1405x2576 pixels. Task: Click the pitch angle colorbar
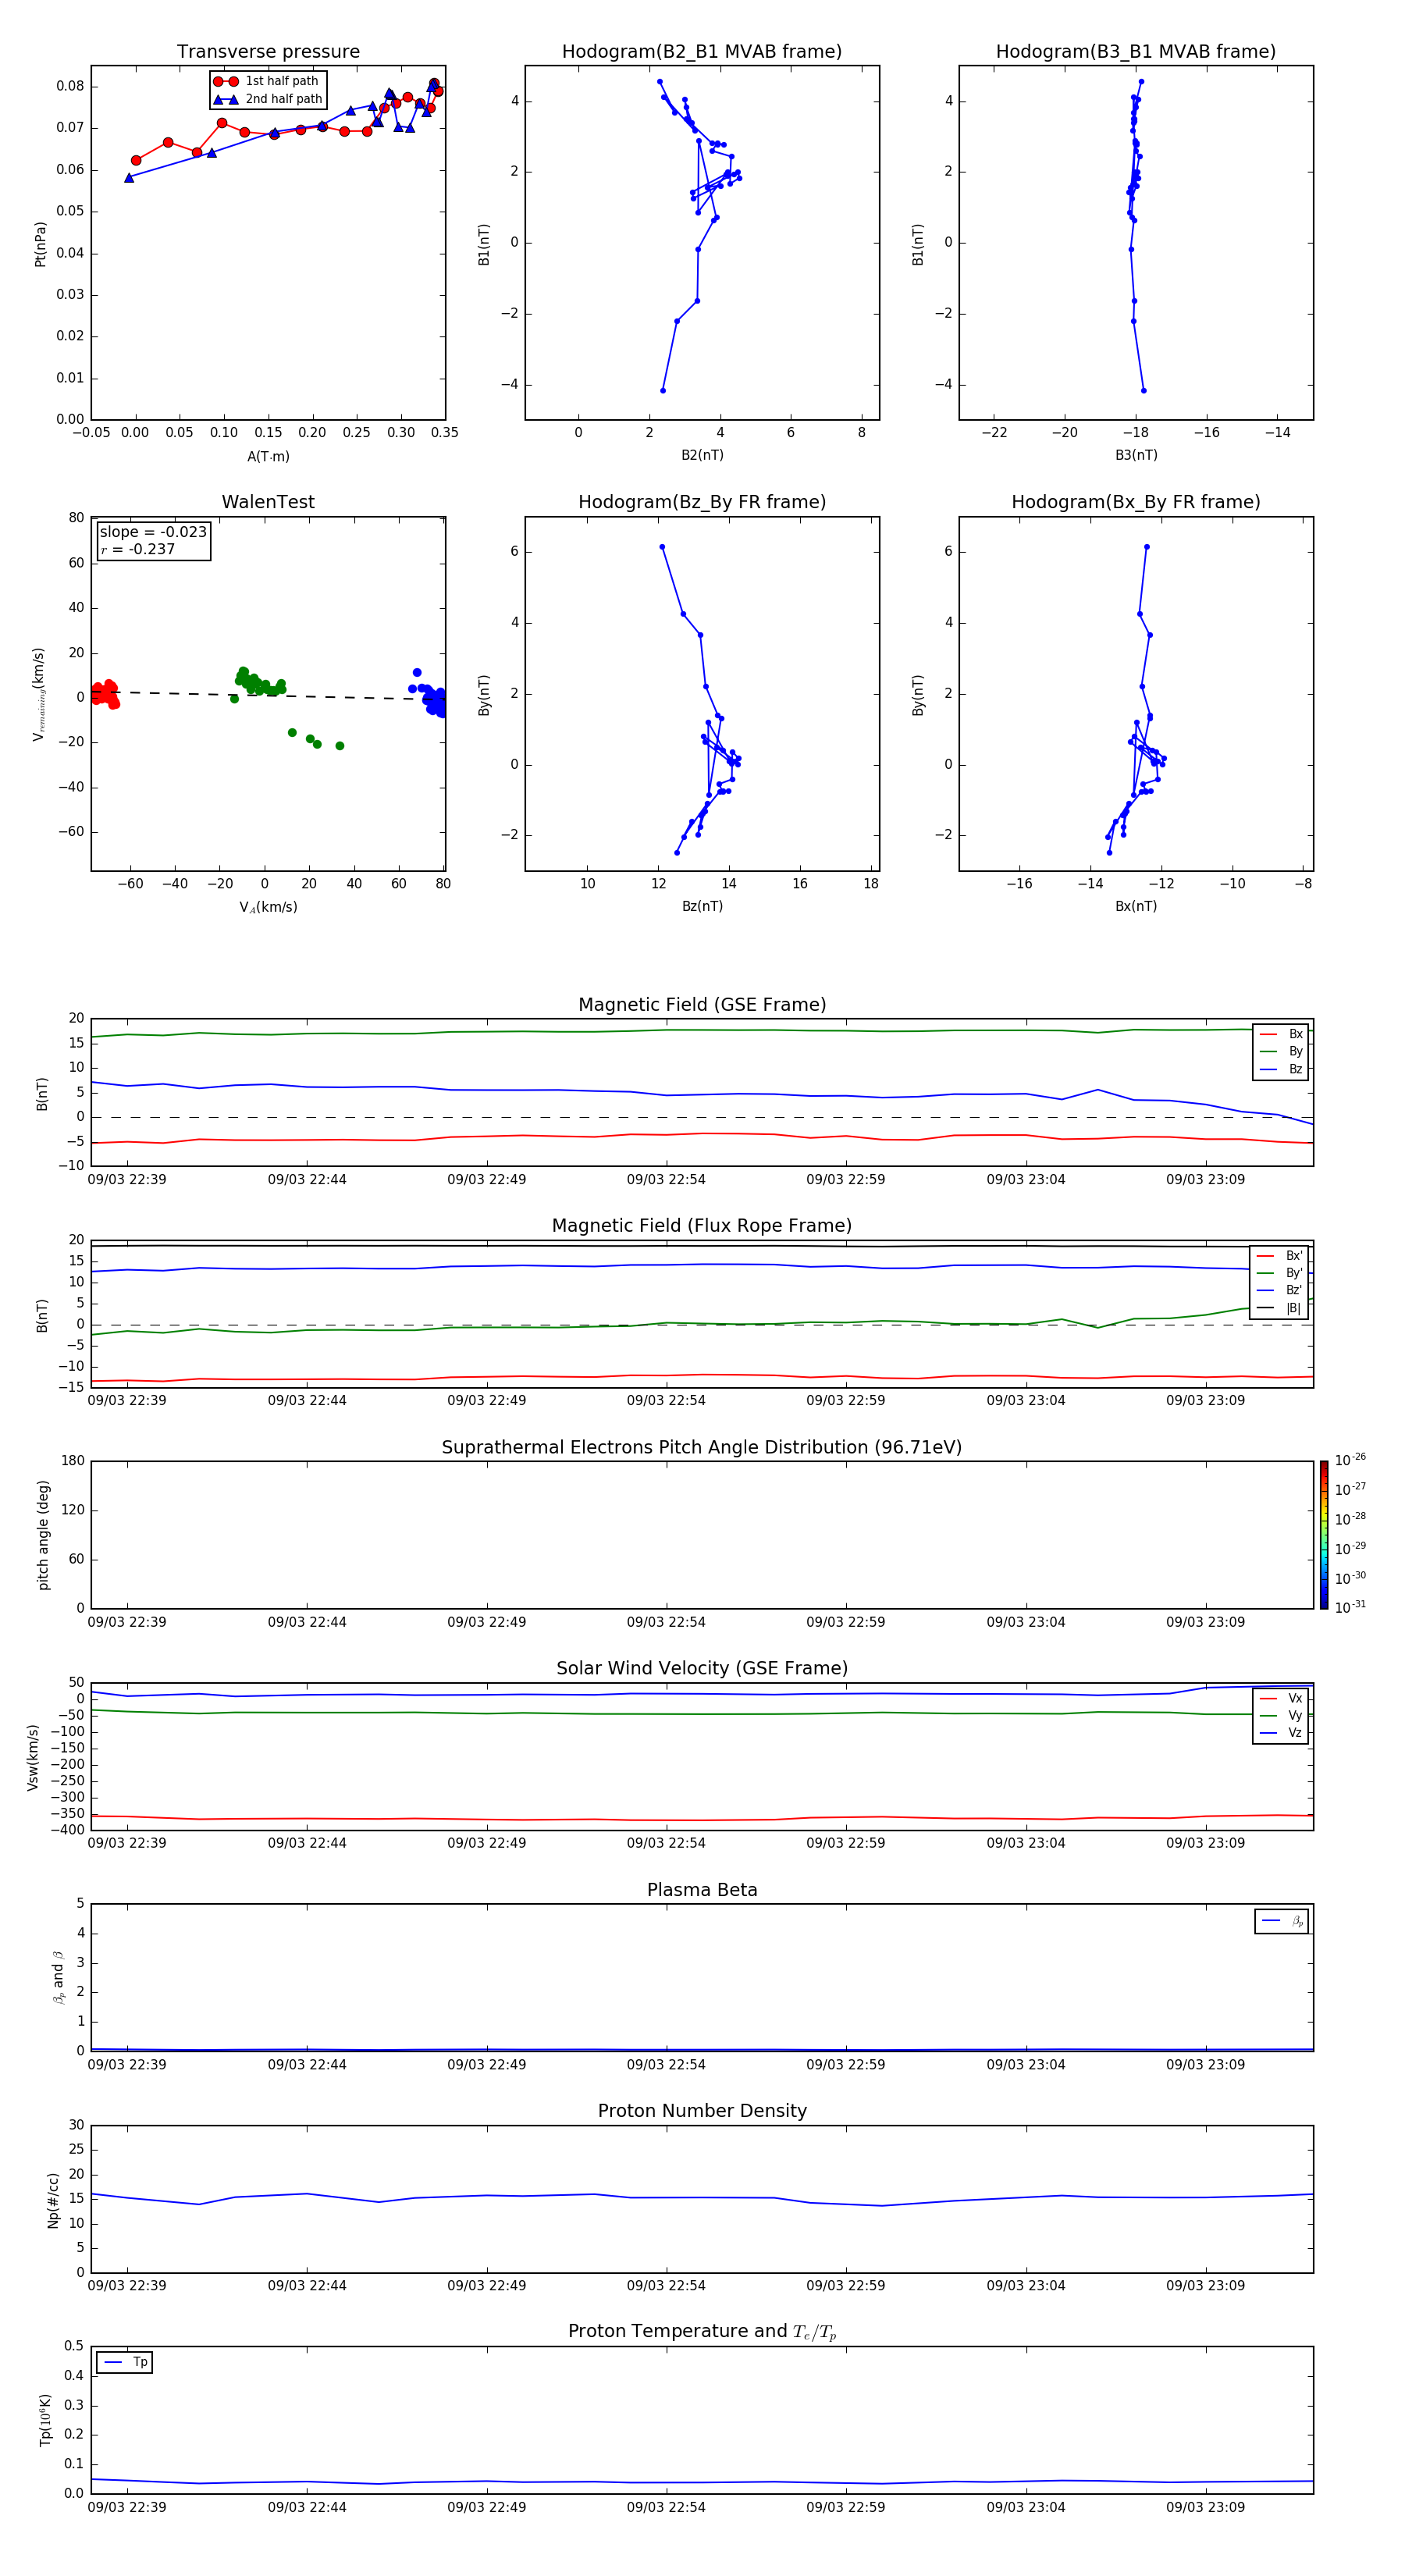[x=1324, y=1535]
